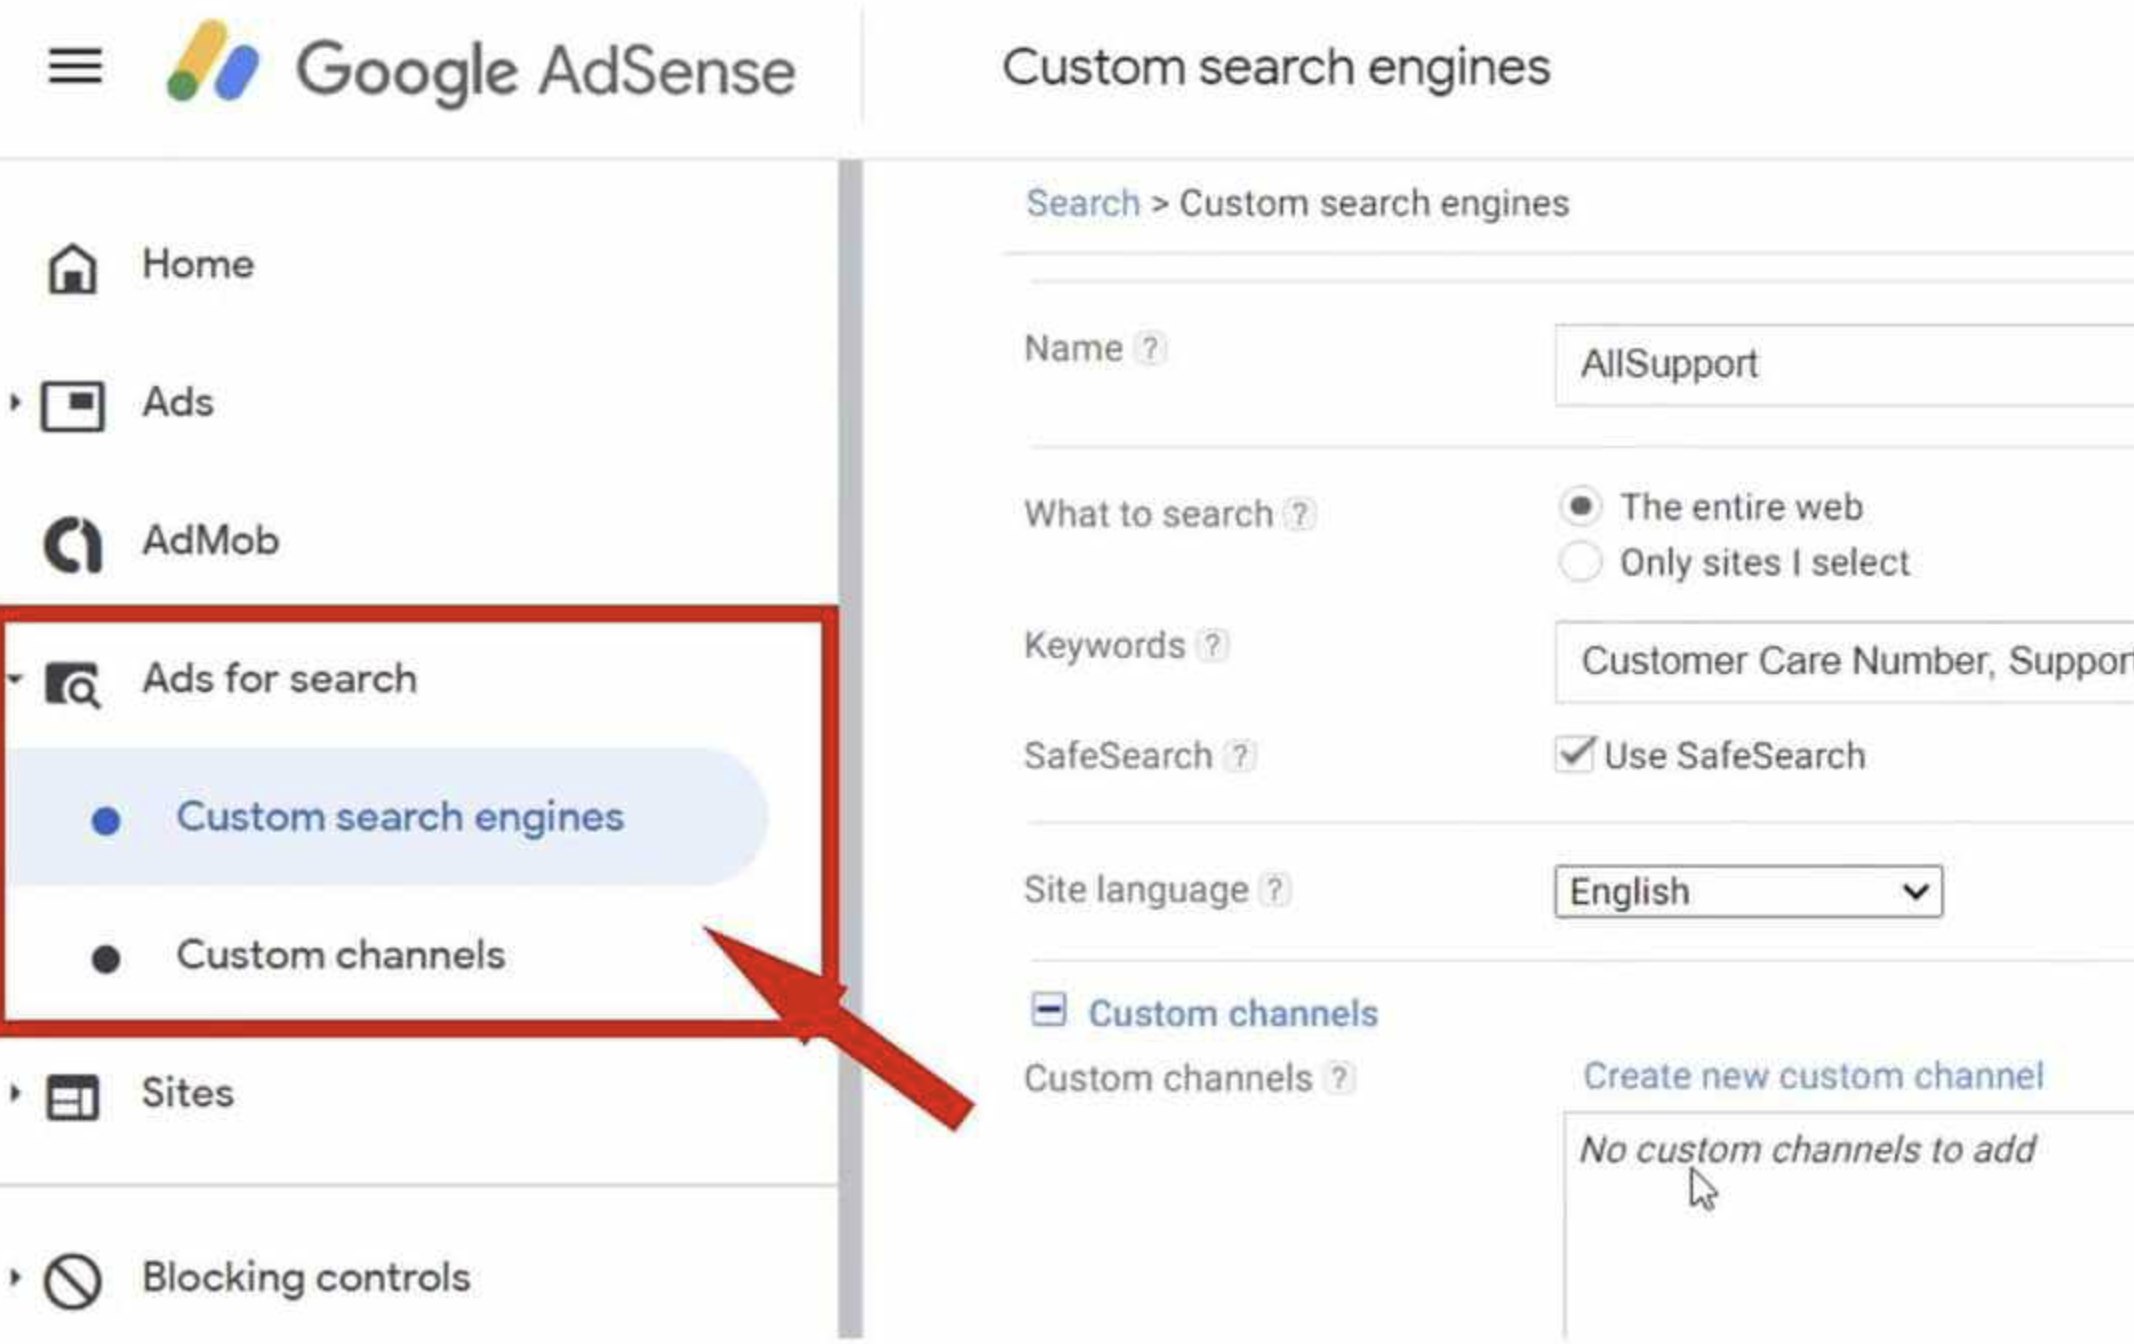Click the Ads display icon
The image size is (2134, 1344).
72,405
